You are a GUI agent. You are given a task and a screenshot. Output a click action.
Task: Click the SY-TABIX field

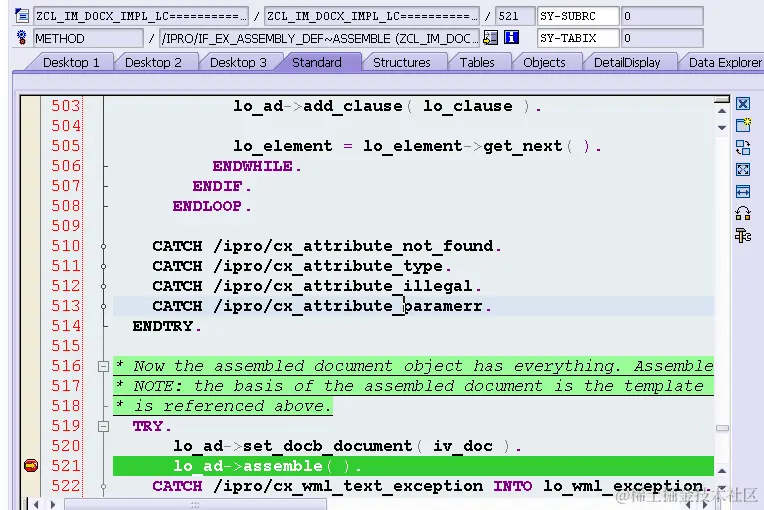point(578,38)
